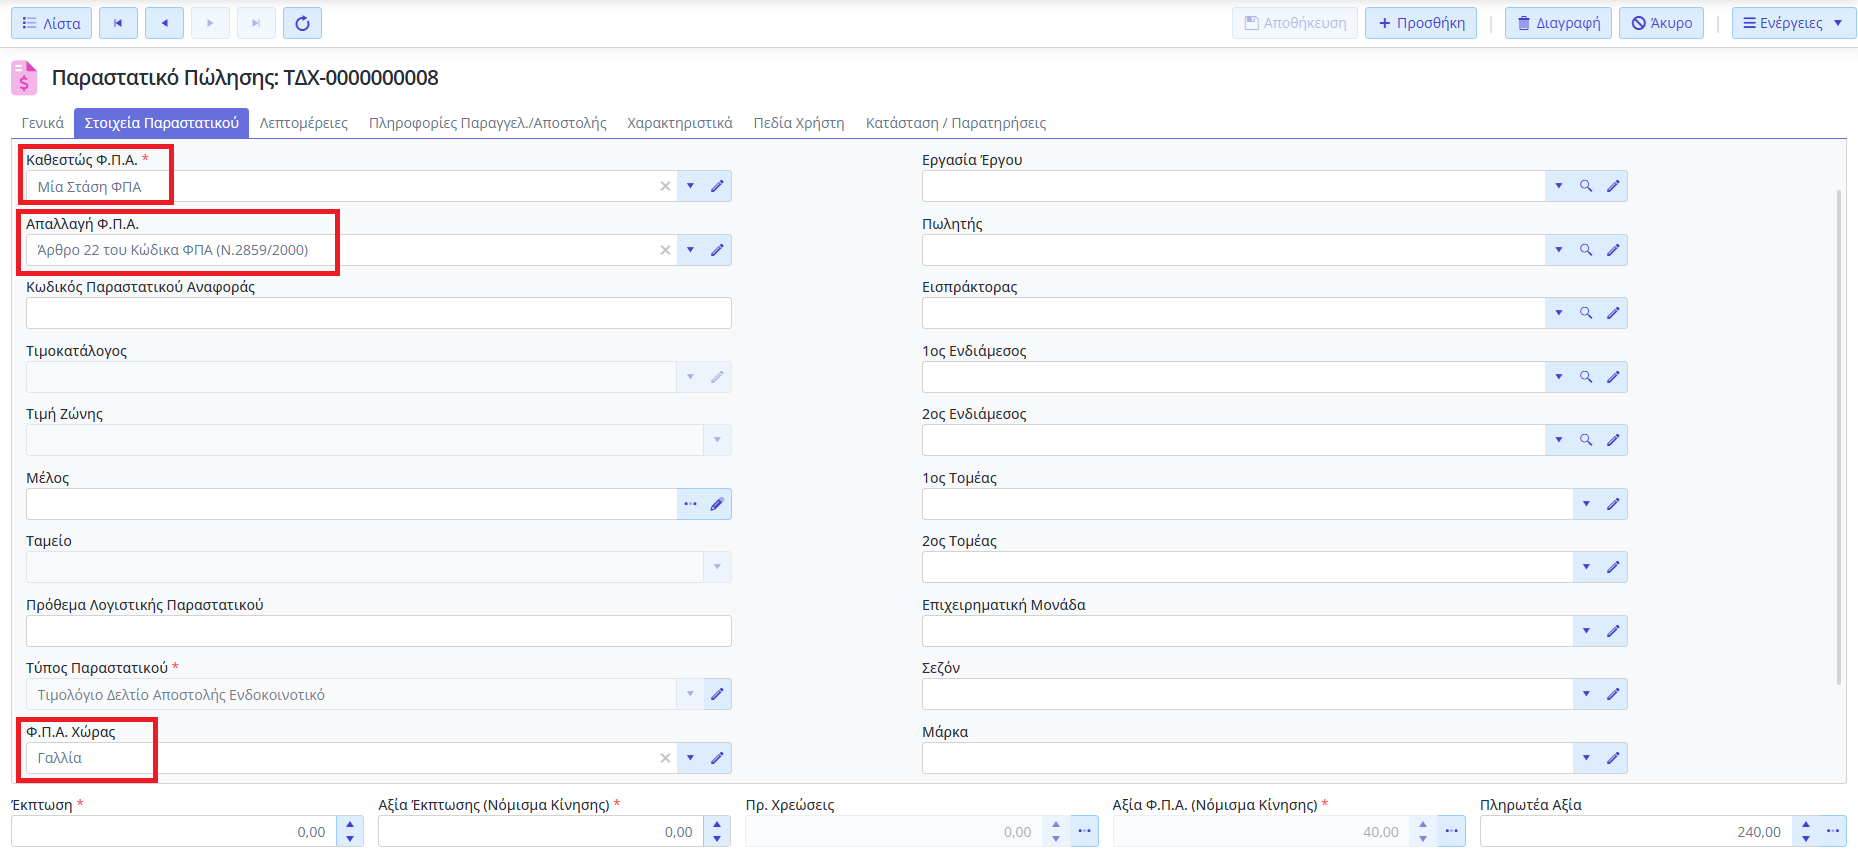
Task: Click the search magnifier in the Εργασία Έργου field
Action: (1585, 186)
